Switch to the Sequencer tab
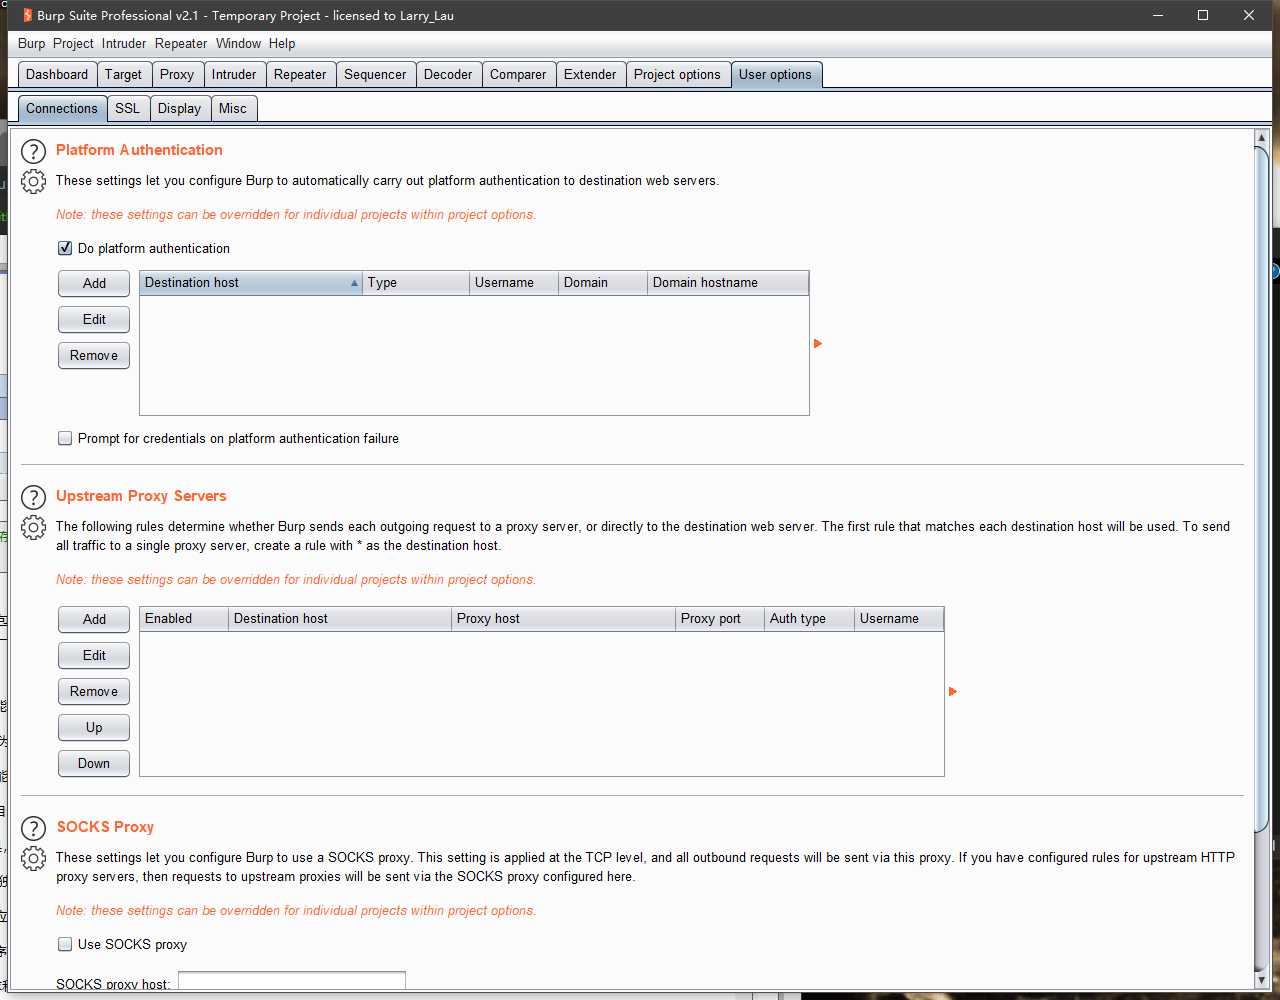This screenshot has height=1000, width=1280. 375,75
